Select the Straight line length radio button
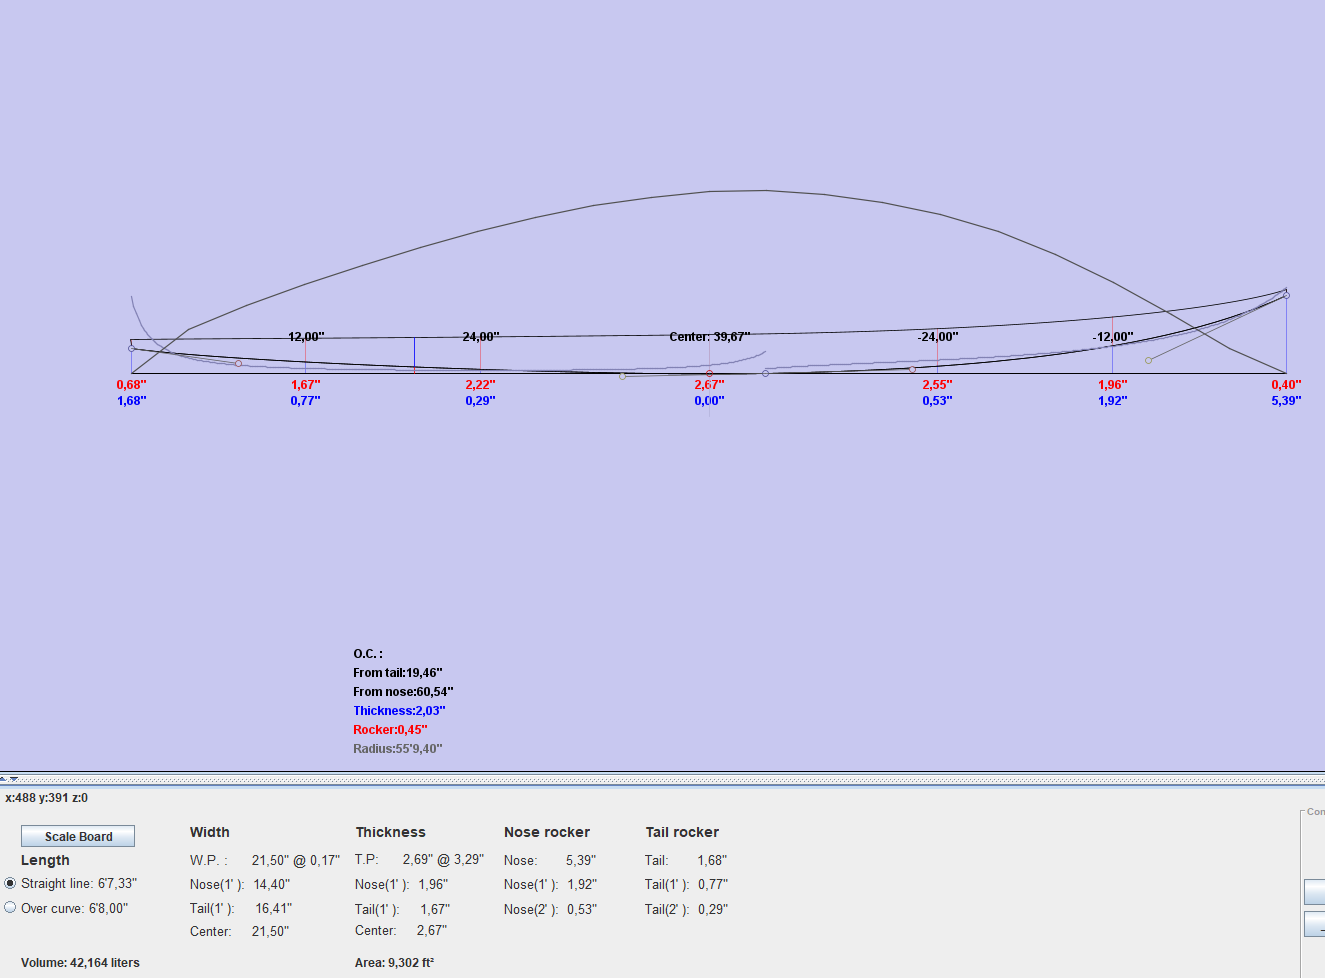The width and height of the screenshot is (1325, 978). click(11, 883)
